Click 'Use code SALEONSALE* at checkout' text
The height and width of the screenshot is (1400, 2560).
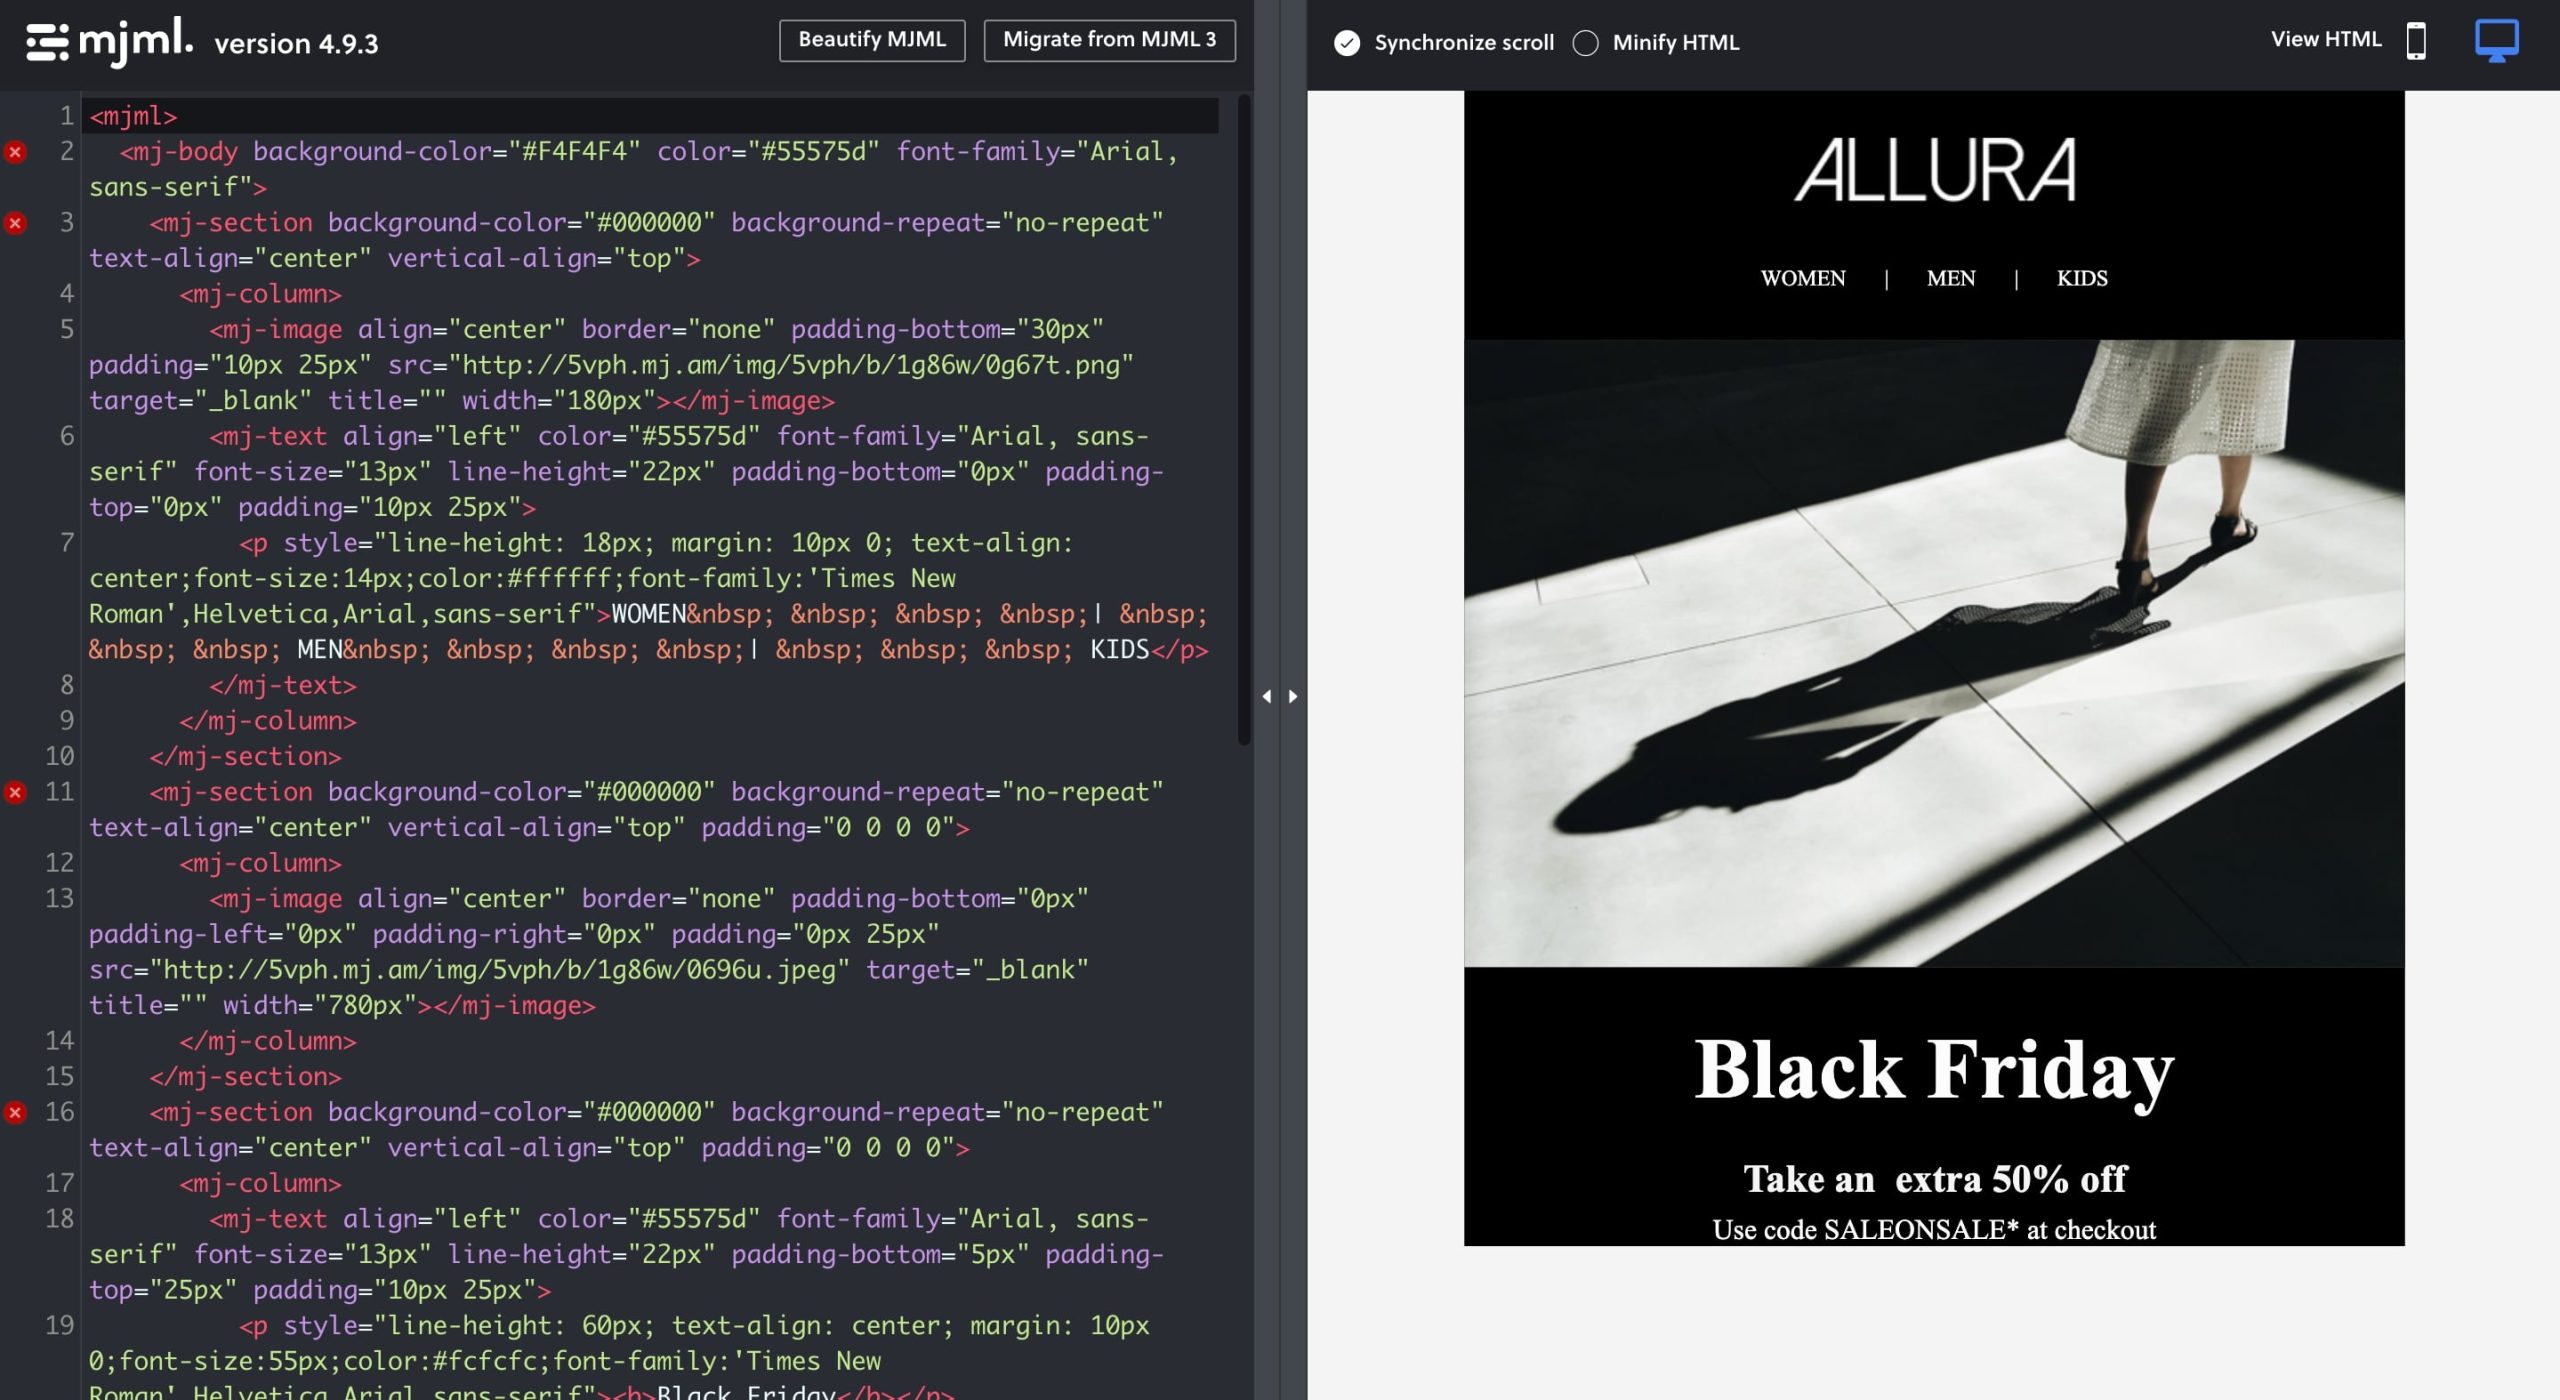coord(1934,1230)
